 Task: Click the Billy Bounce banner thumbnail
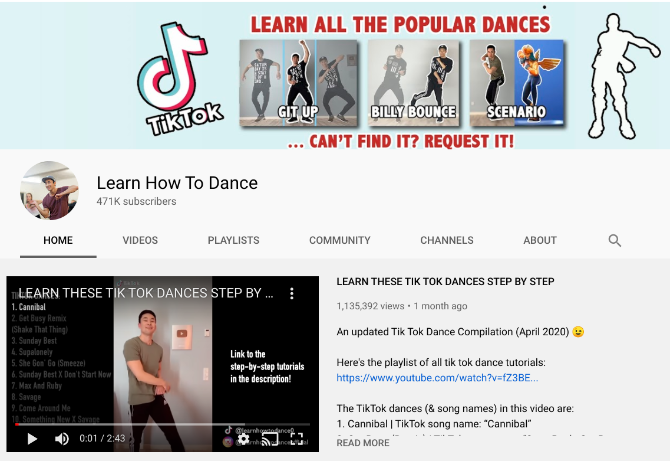pyautogui.click(x=413, y=83)
